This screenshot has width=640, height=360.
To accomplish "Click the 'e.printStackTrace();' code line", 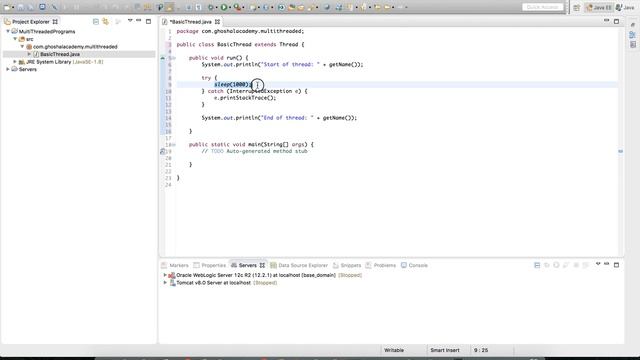I will pyautogui.click(x=245, y=98).
